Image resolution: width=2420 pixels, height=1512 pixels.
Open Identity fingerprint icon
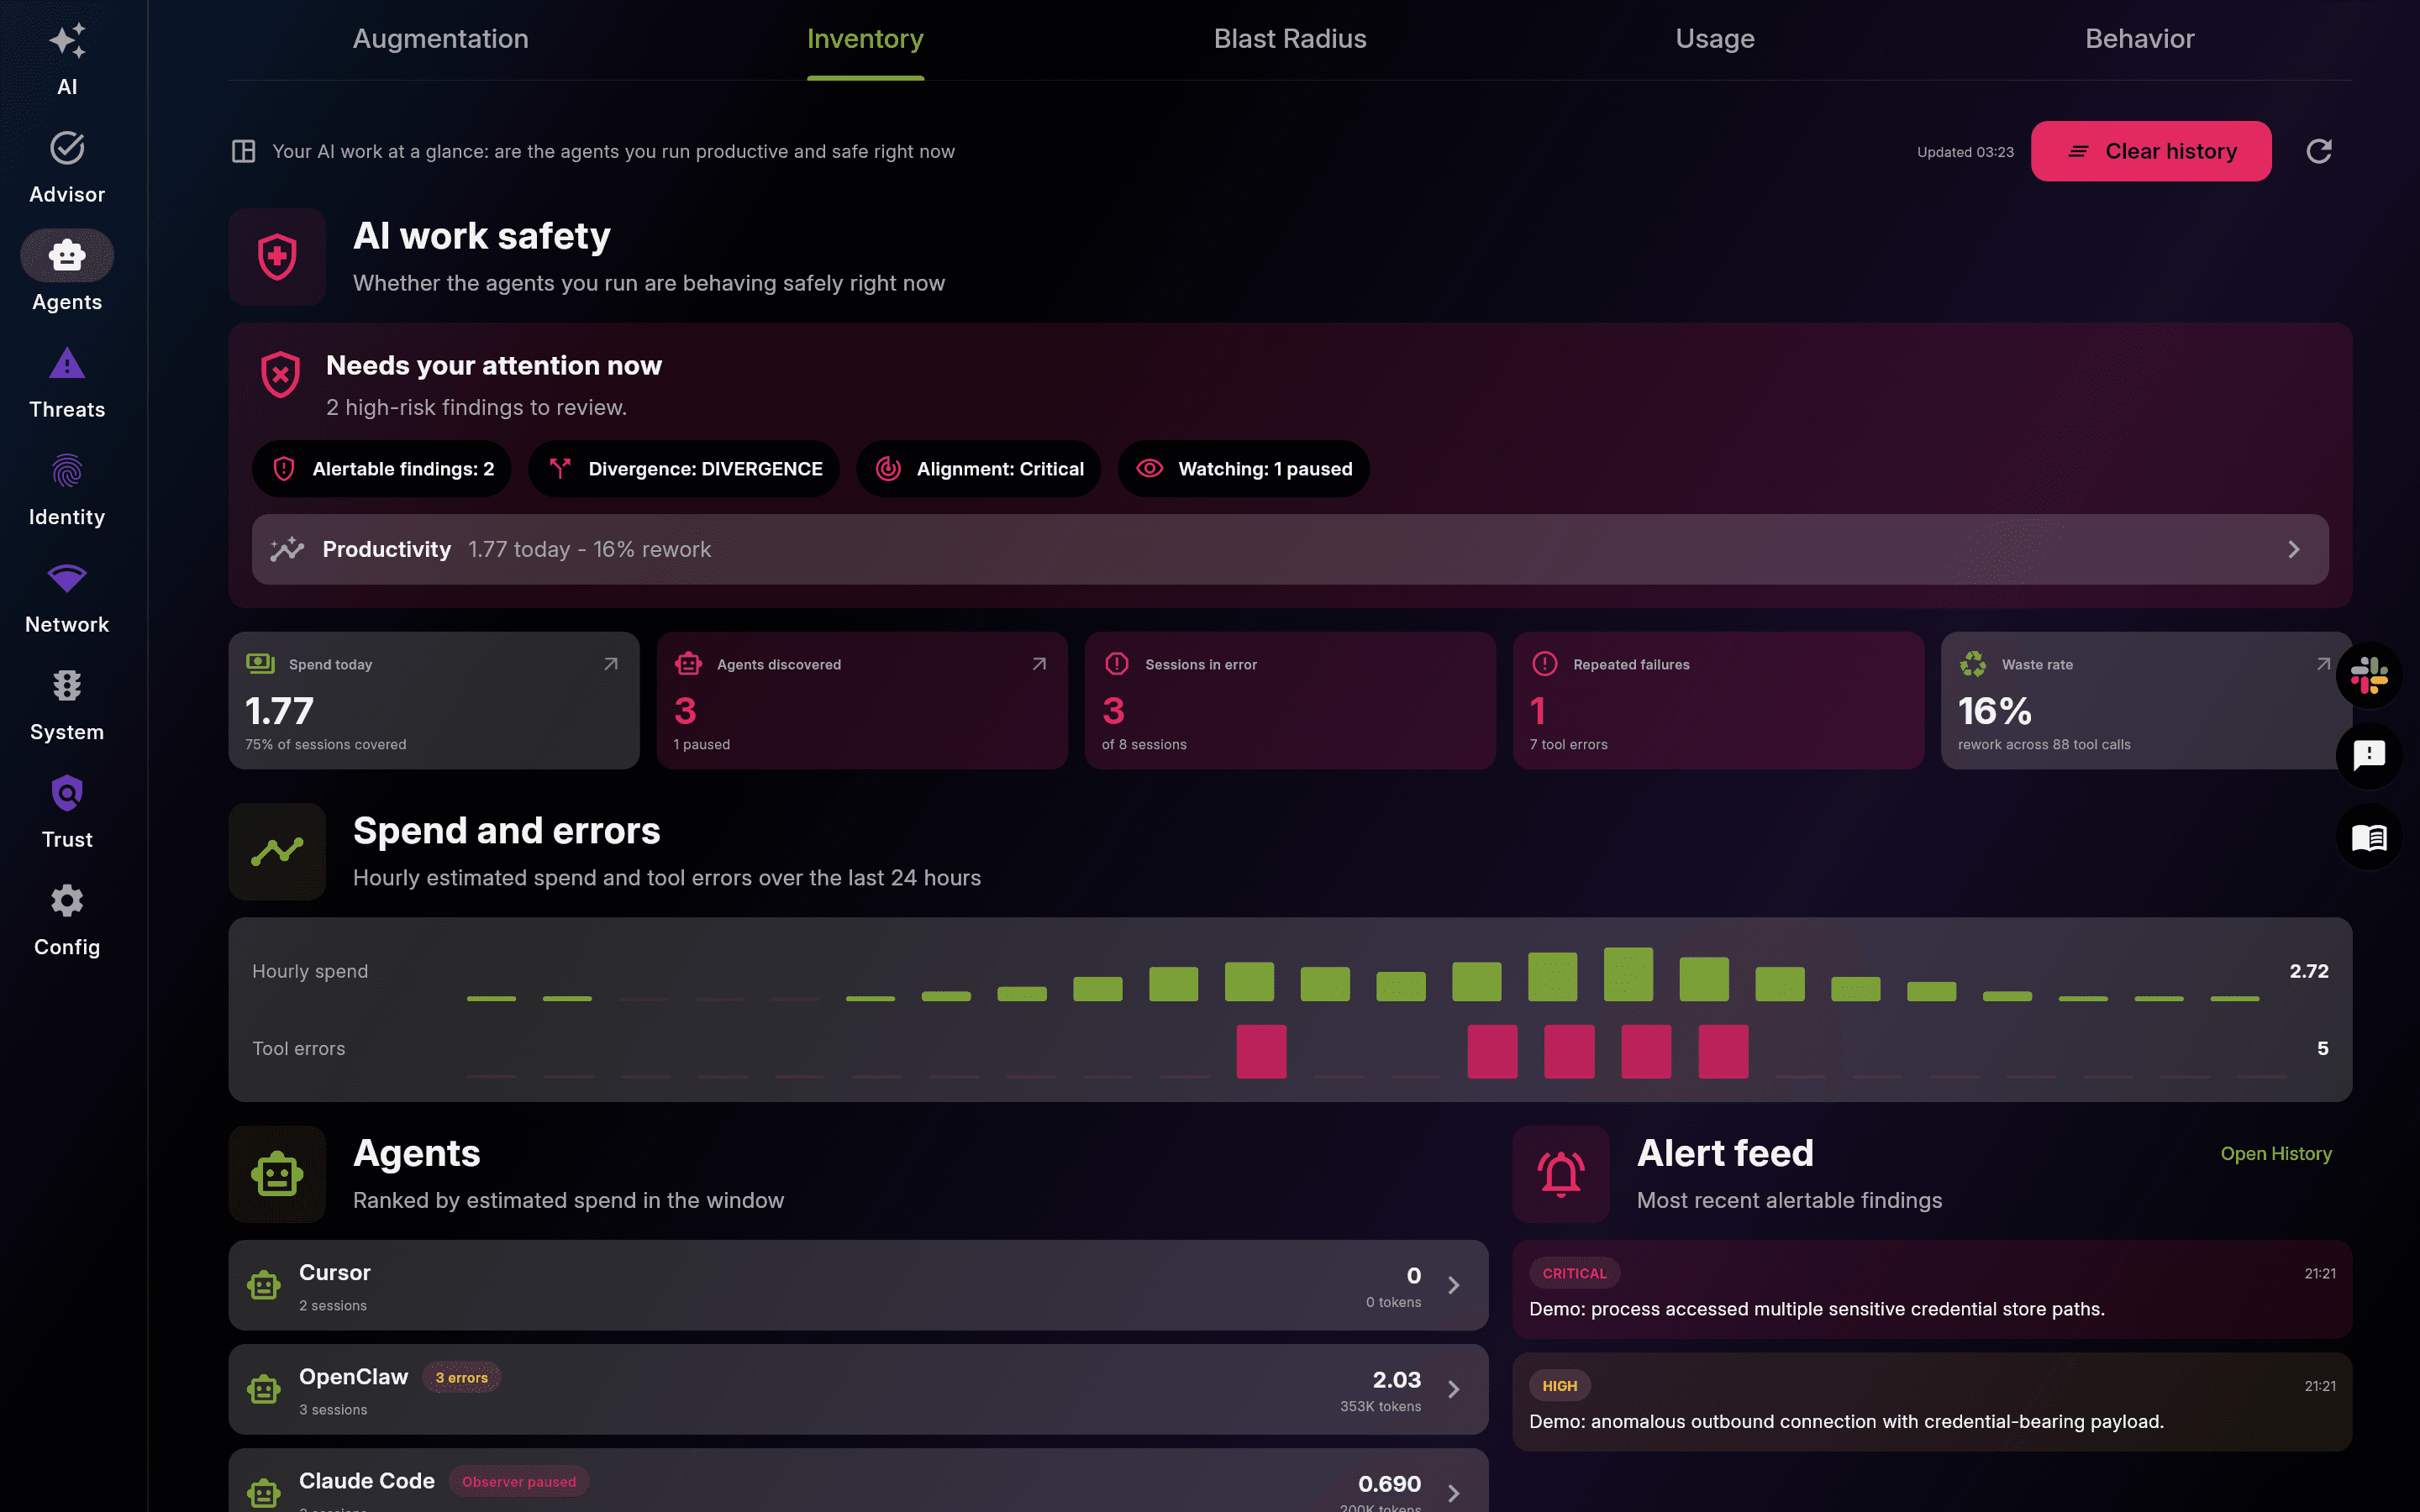[67, 471]
